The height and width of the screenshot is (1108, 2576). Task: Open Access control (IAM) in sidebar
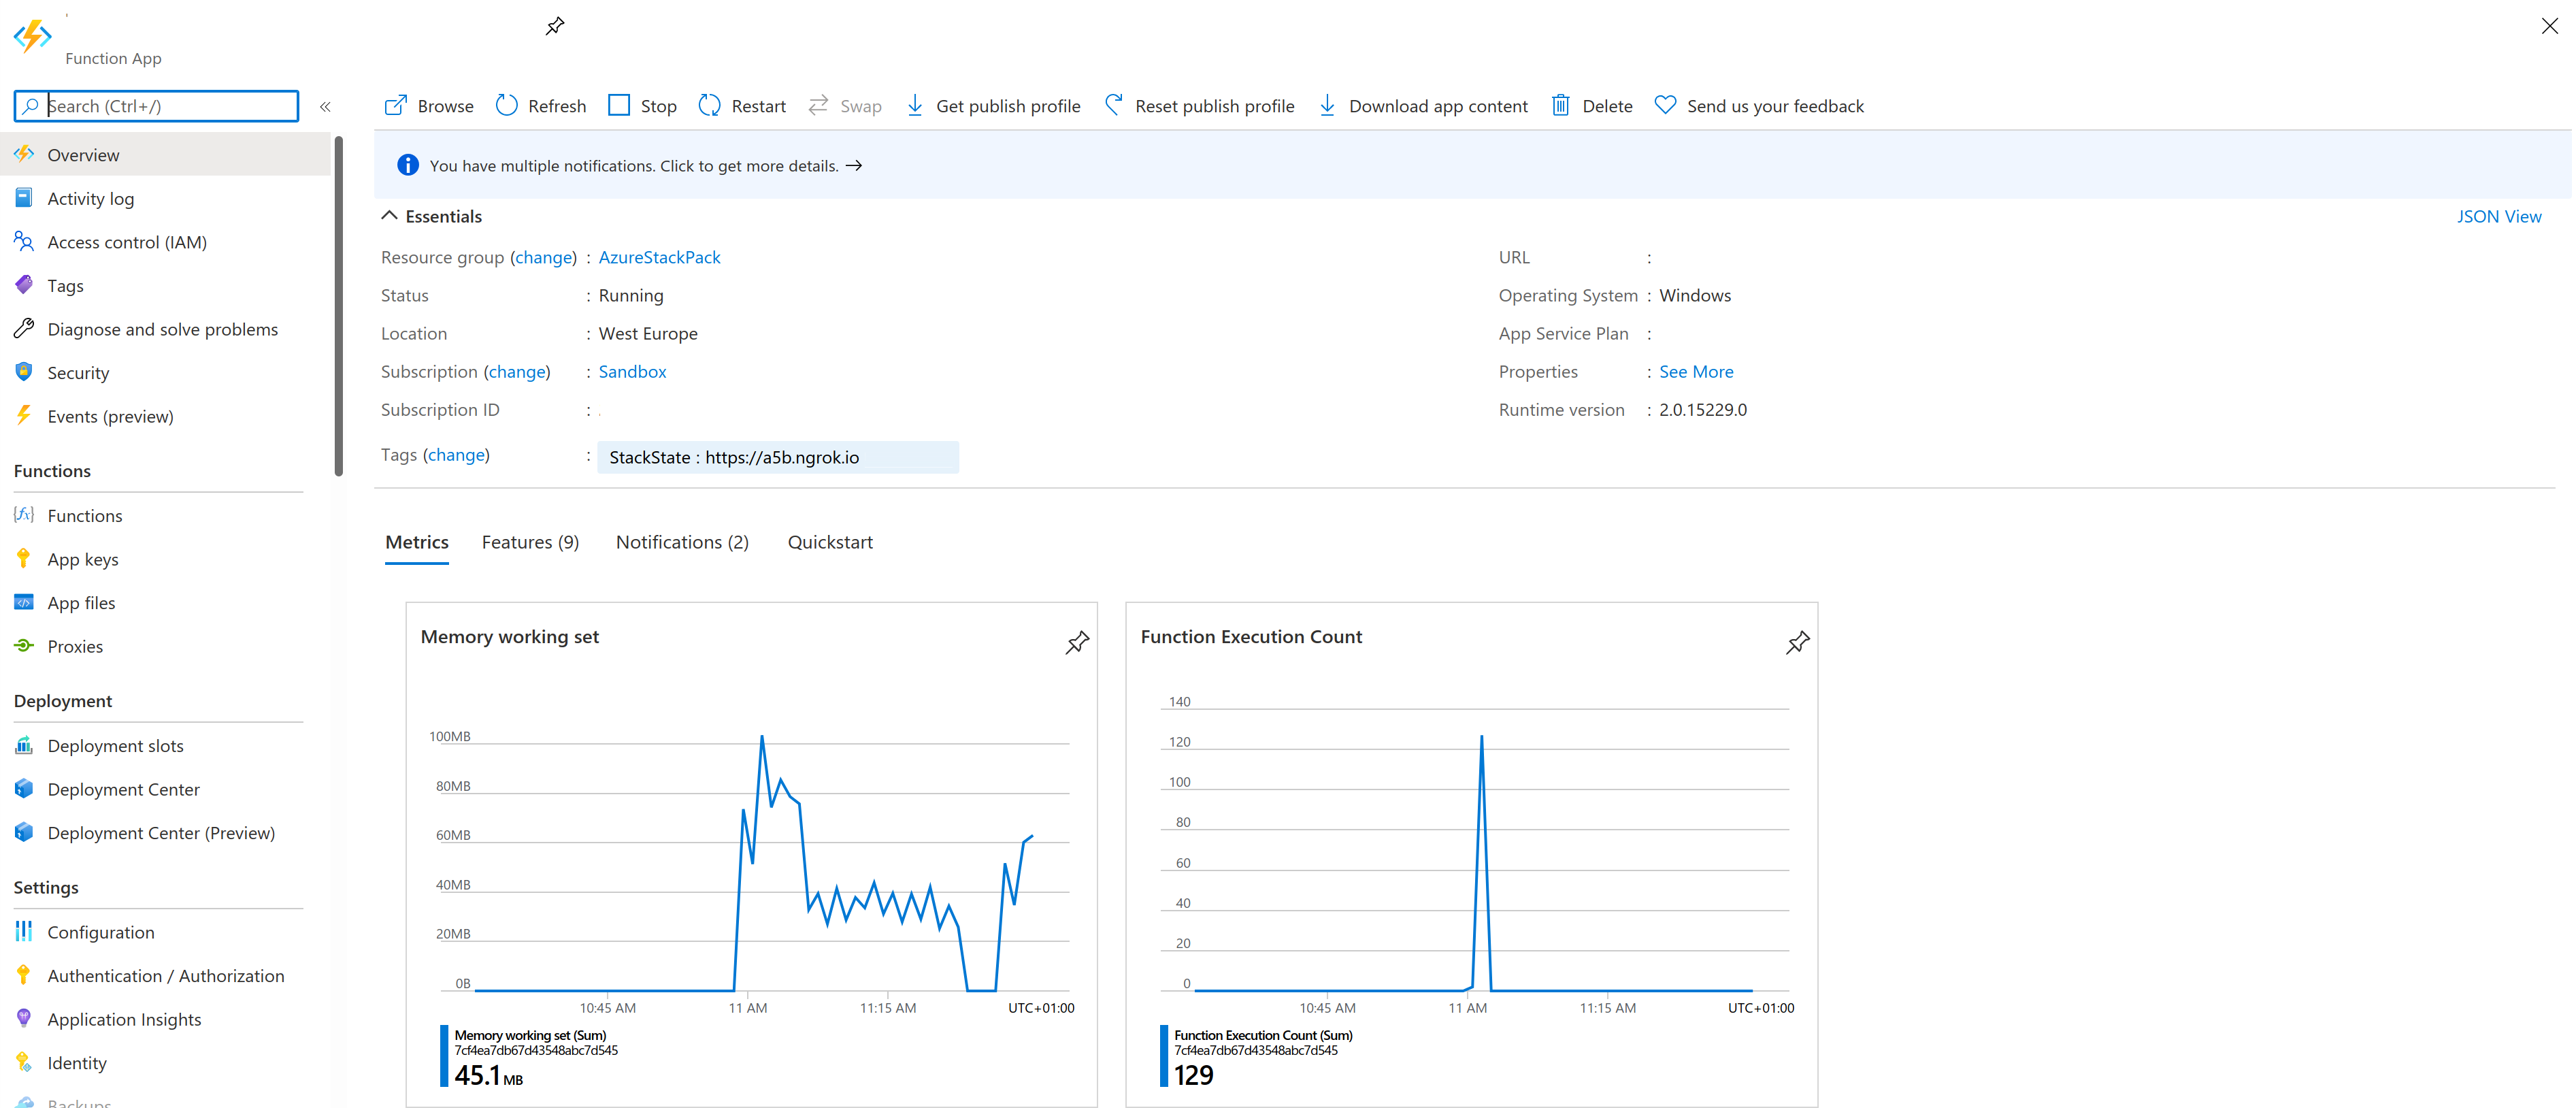pos(165,242)
